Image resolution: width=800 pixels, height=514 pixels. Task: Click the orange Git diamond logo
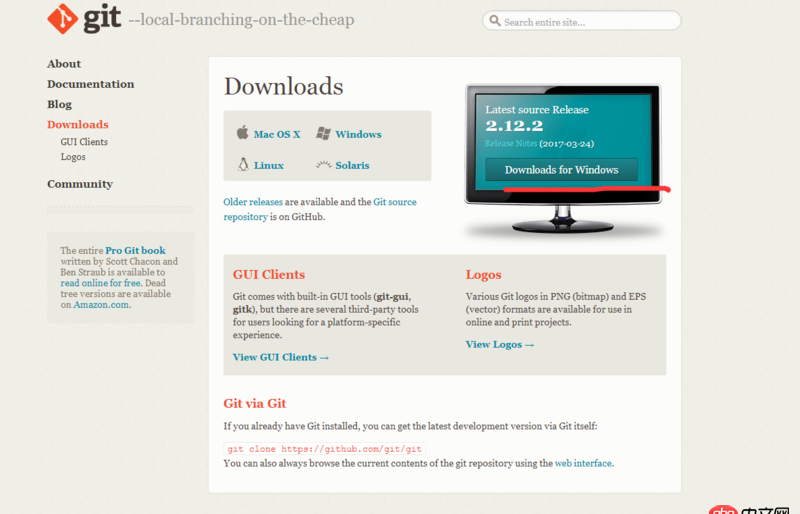pos(62,19)
